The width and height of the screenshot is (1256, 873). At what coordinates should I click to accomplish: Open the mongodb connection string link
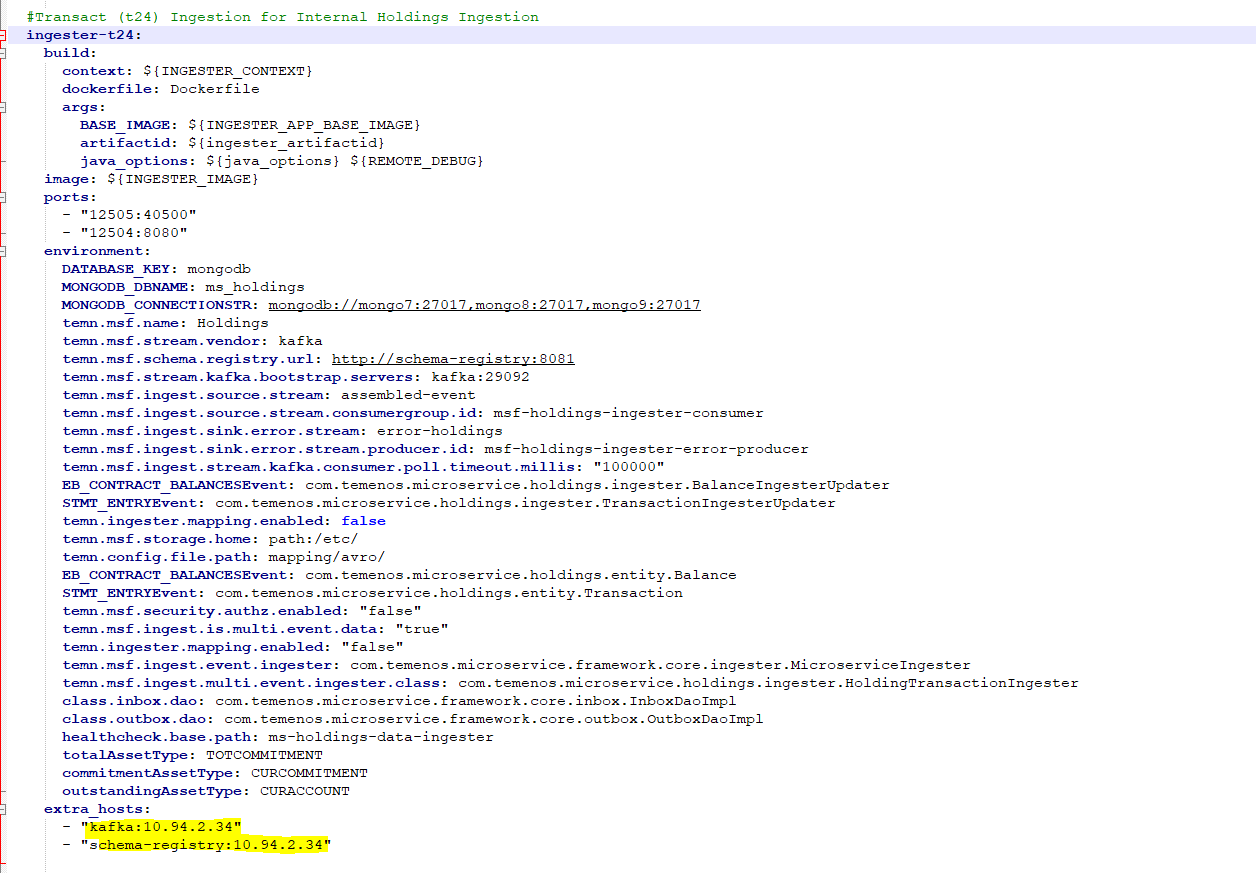[x=484, y=305]
